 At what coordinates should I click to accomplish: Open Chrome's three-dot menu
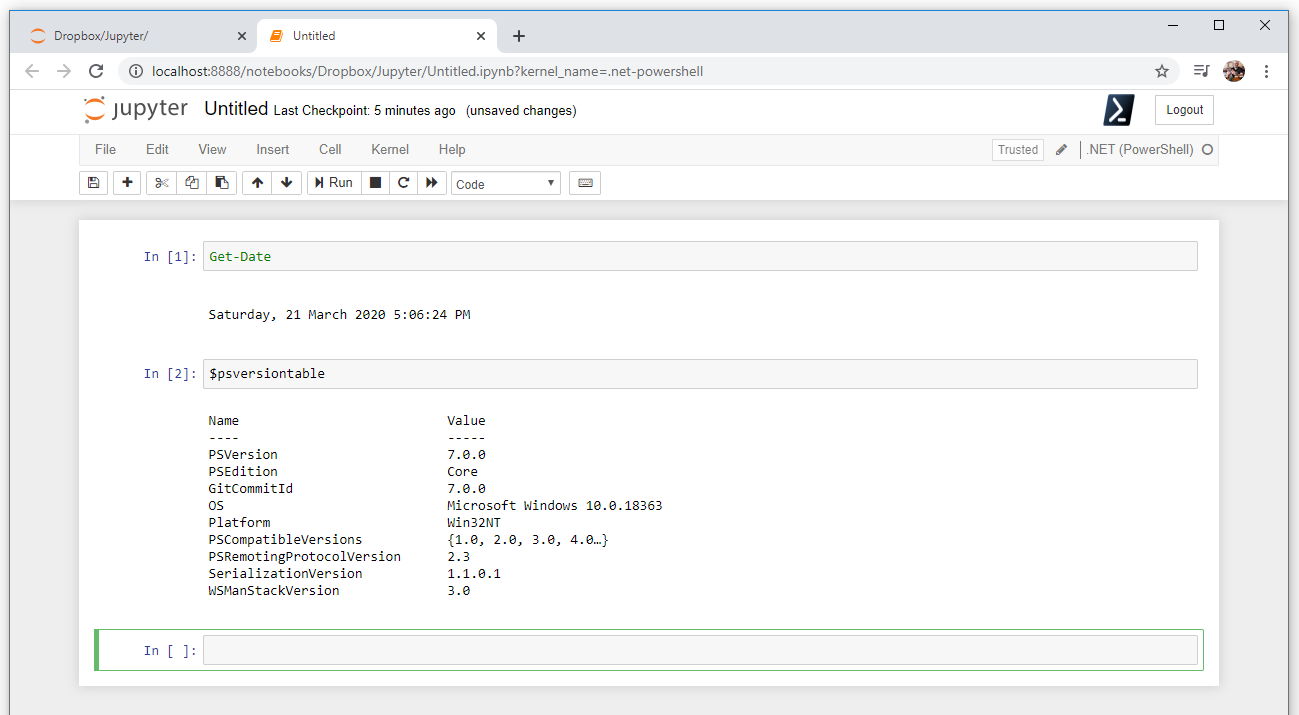coord(1267,71)
